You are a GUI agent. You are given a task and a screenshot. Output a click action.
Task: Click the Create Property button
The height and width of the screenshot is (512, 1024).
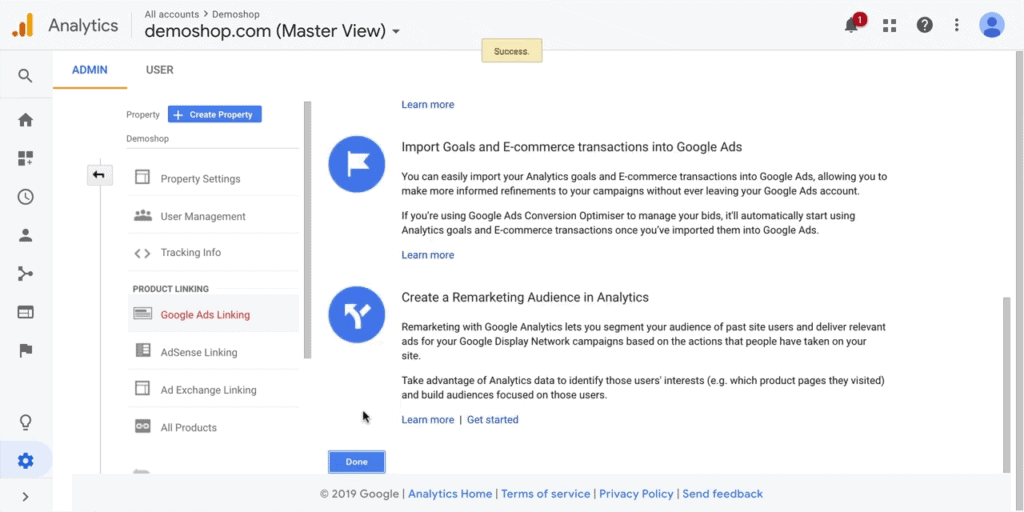(x=214, y=114)
